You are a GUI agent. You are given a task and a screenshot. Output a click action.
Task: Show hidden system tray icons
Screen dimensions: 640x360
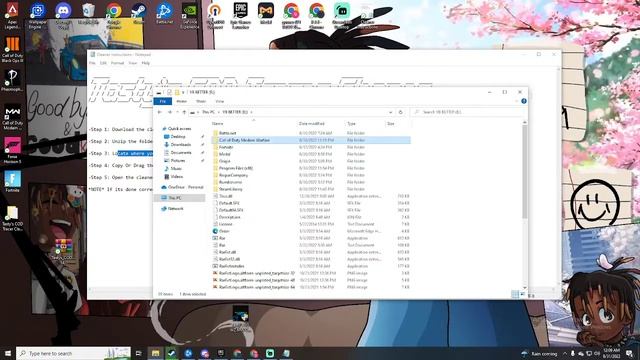pyautogui.click(x=565, y=353)
